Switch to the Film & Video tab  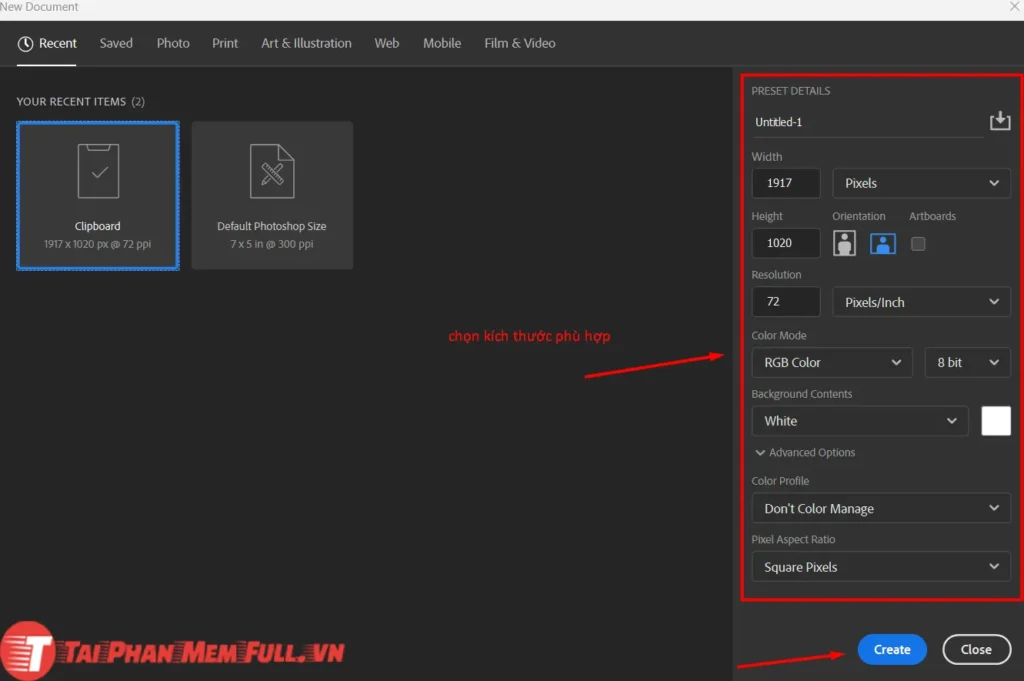click(x=519, y=43)
